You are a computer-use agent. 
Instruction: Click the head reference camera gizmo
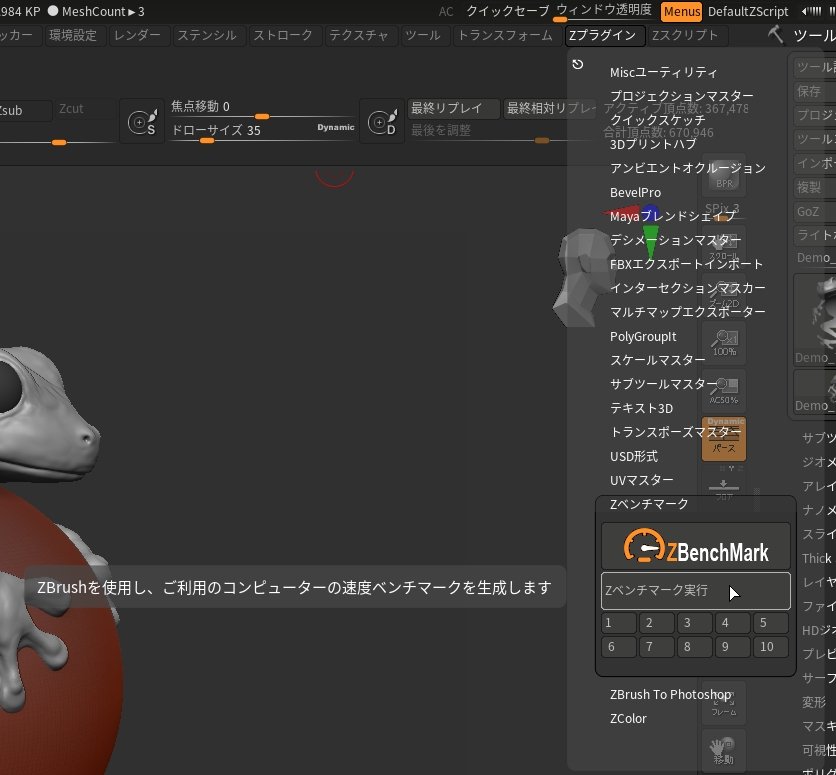tap(584, 277)
